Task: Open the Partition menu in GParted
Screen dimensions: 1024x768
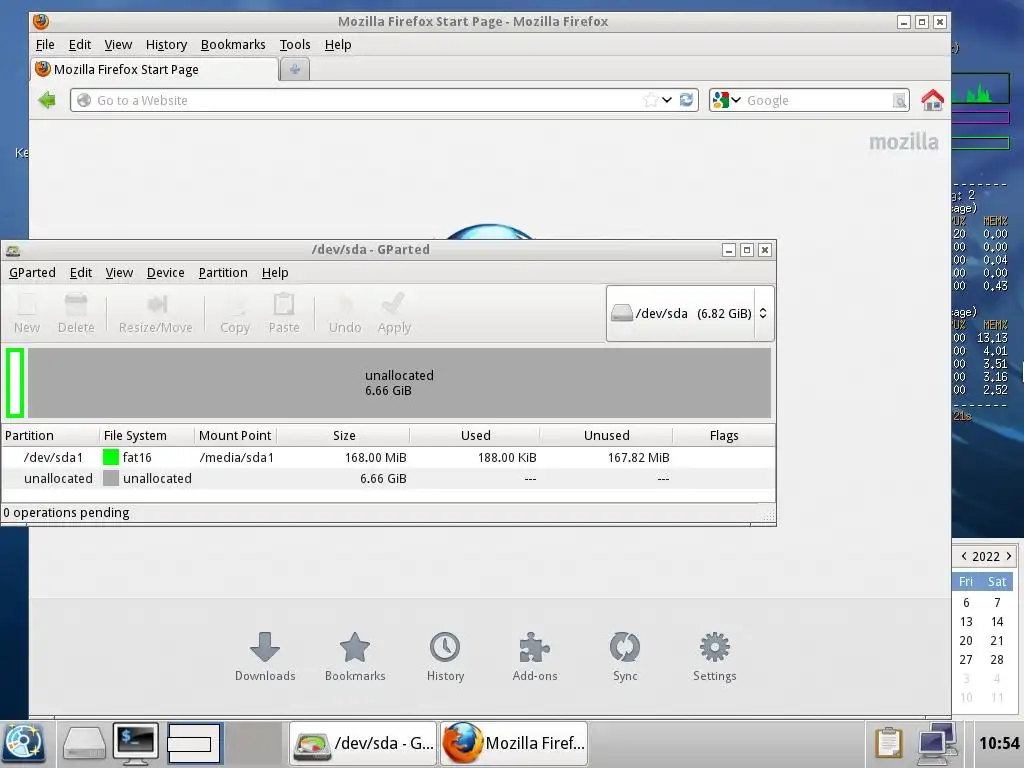Action: [223, 272]
